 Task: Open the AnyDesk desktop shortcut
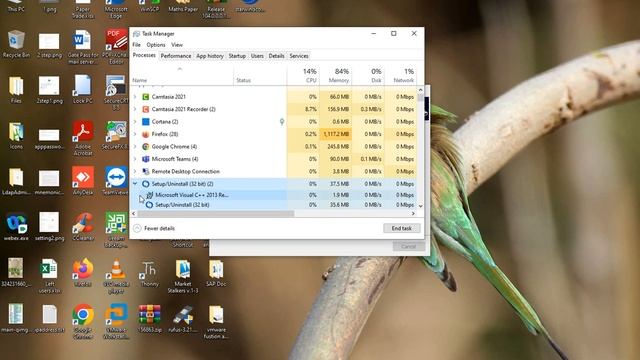tap(83, 177)
